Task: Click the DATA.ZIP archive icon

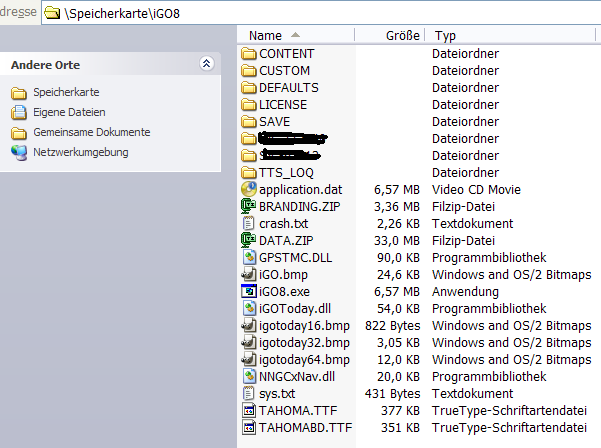Action: (249, 240)
